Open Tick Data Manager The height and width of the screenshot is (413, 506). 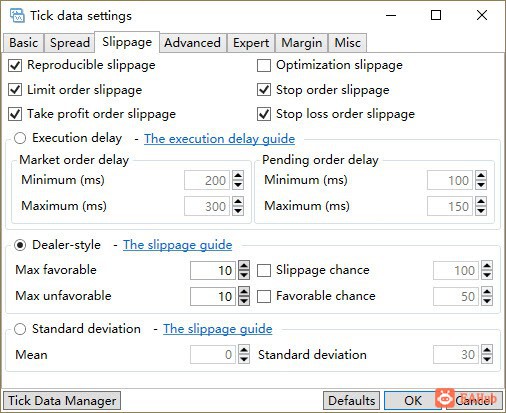(x=62, y=401)
